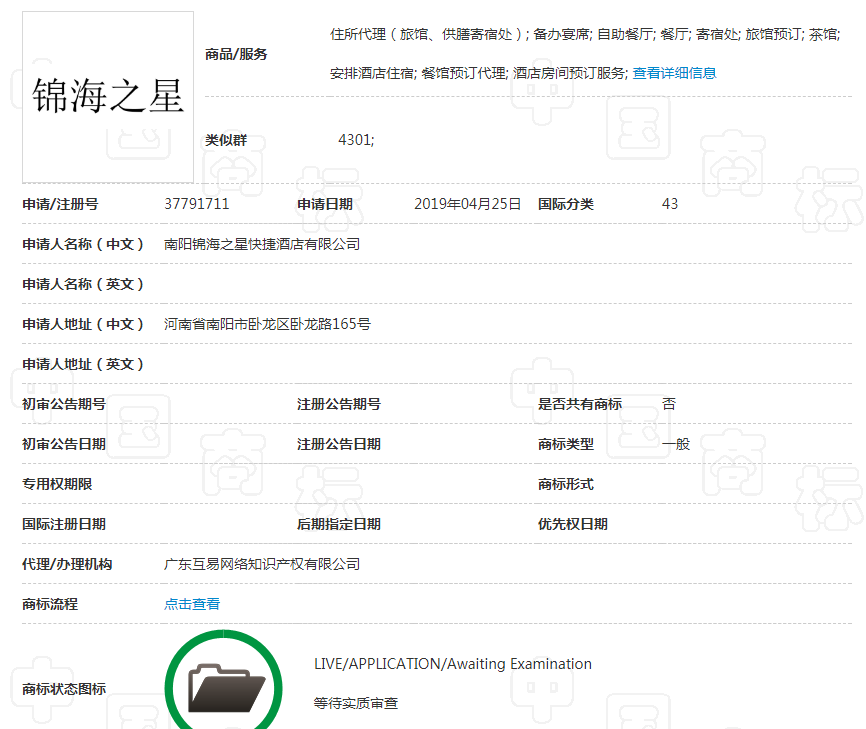Click the 商品/服务 field label
Viewport: 866px width, 729px height.
236,54
